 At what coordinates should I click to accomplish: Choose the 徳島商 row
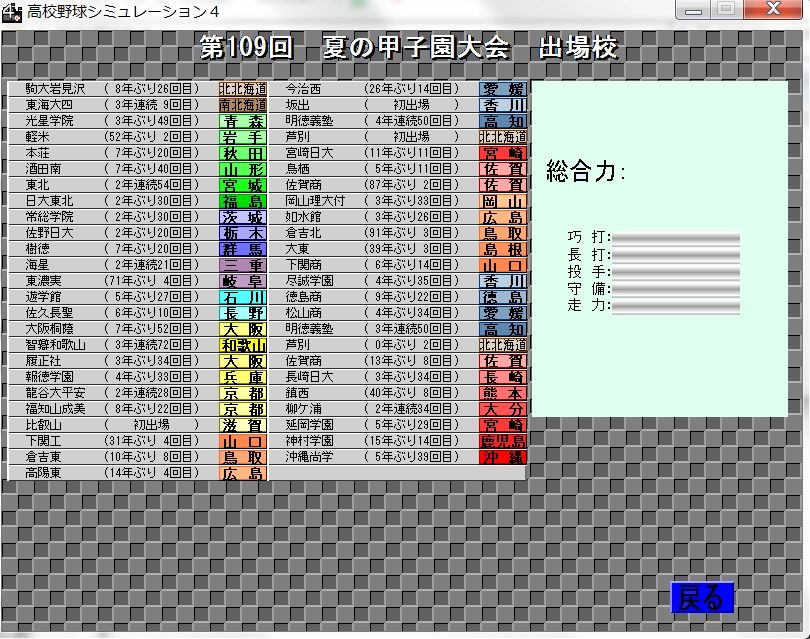398,297
